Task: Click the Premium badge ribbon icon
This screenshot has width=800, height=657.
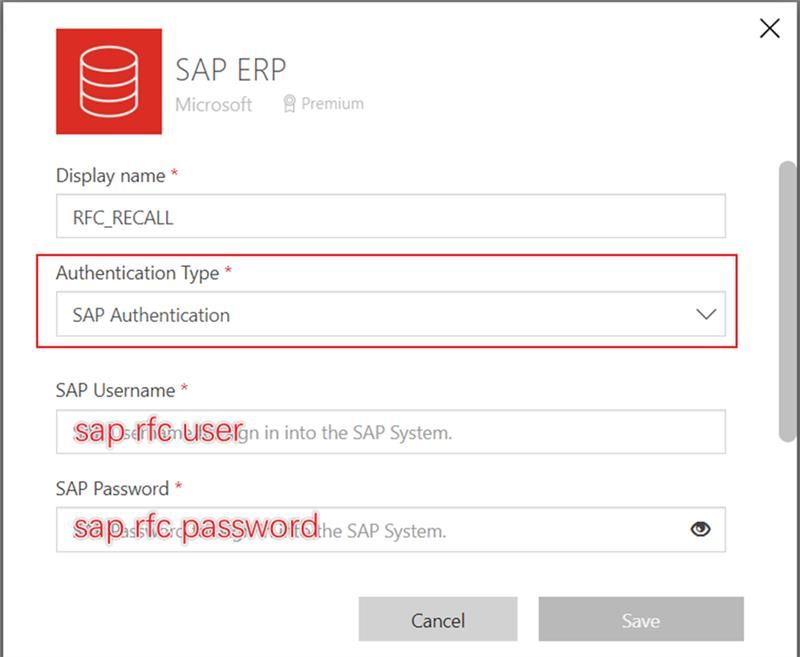Action: [289, 104]
